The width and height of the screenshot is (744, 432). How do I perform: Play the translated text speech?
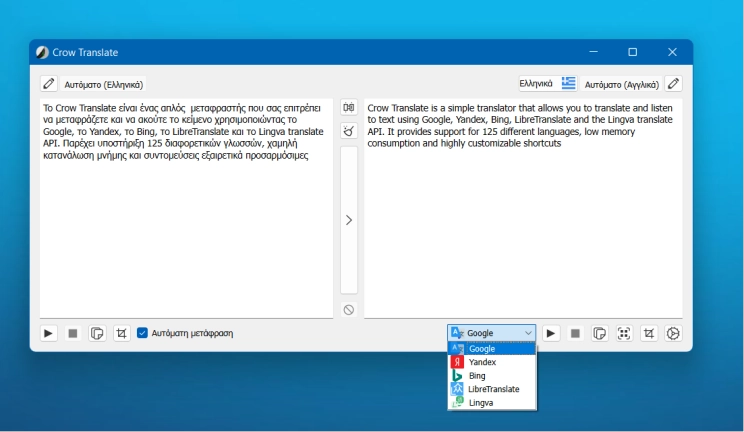point(551,333)
